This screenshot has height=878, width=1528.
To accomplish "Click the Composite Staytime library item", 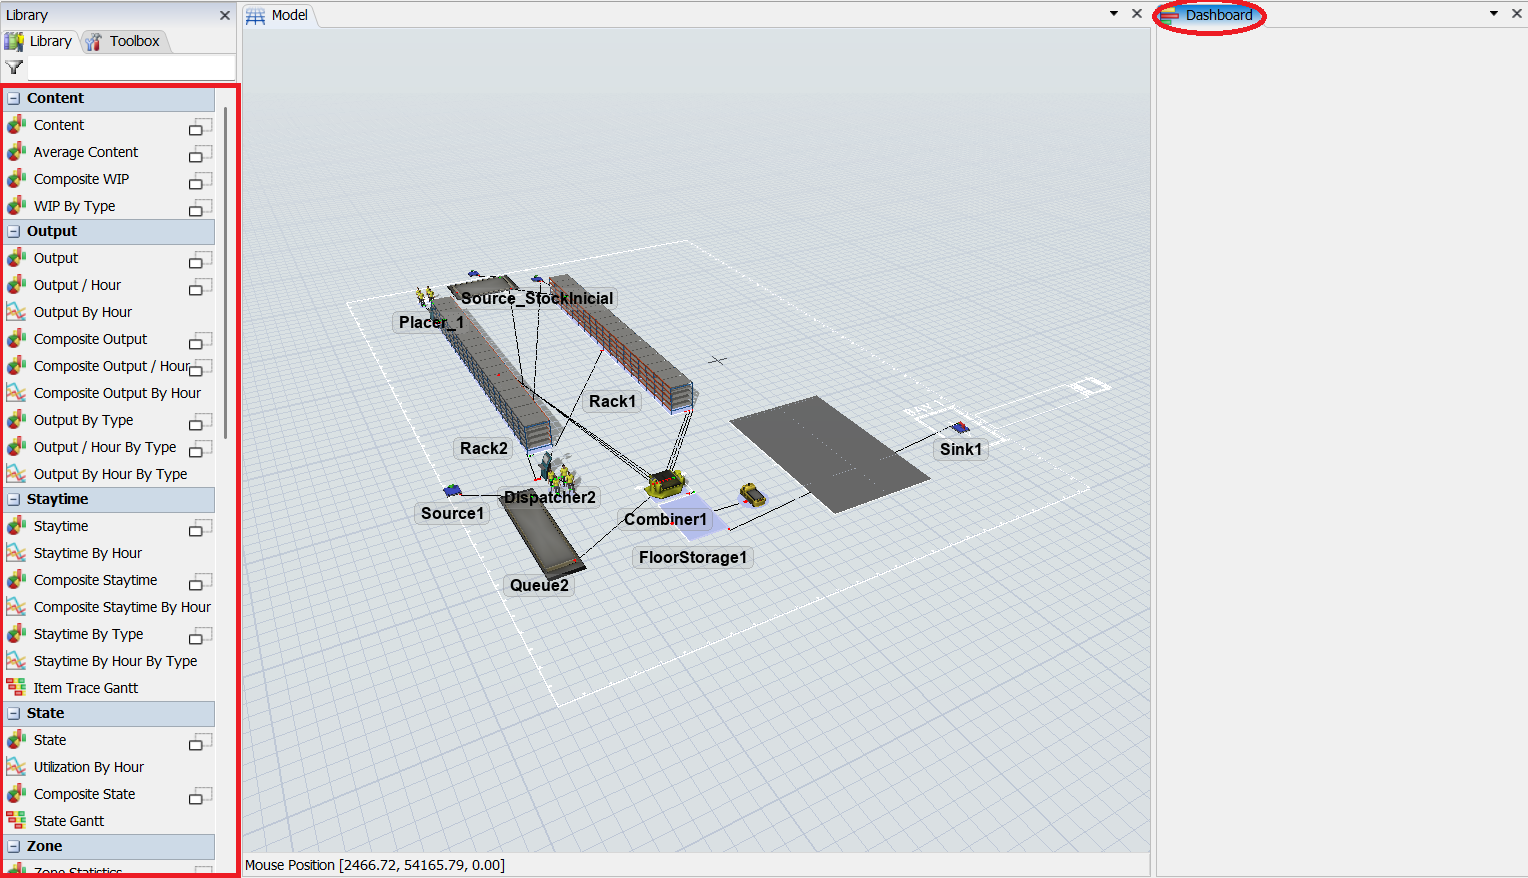I will tap(95, 580).
